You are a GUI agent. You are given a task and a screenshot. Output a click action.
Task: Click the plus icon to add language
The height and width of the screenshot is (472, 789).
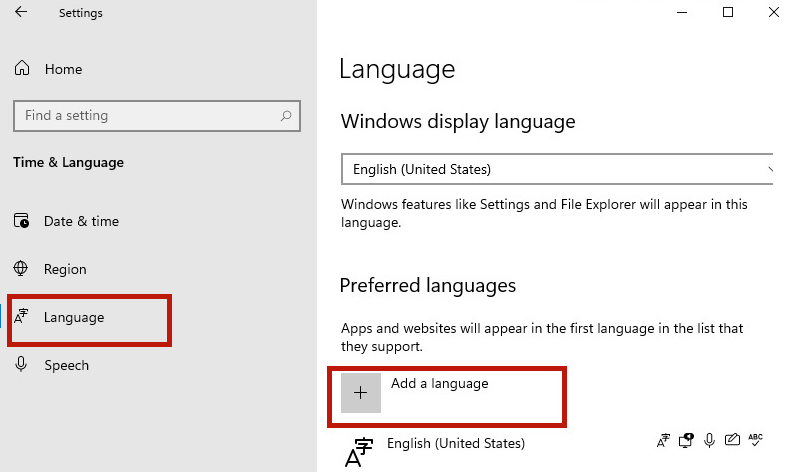point(361,393)
